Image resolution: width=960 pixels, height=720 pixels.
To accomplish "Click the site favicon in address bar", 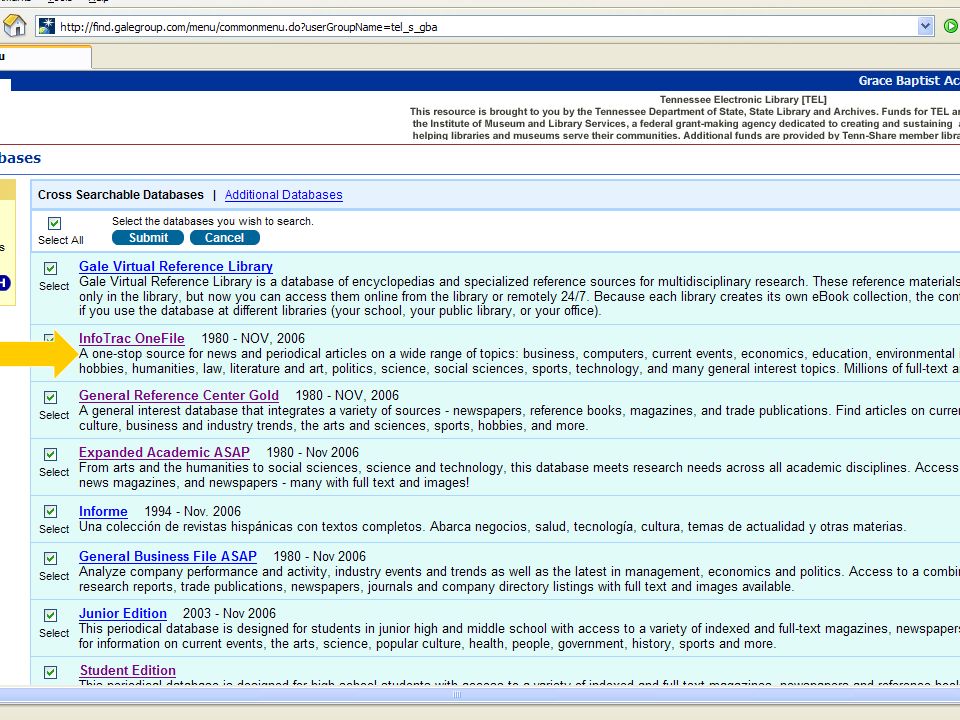I will click(x=47, y=26).
